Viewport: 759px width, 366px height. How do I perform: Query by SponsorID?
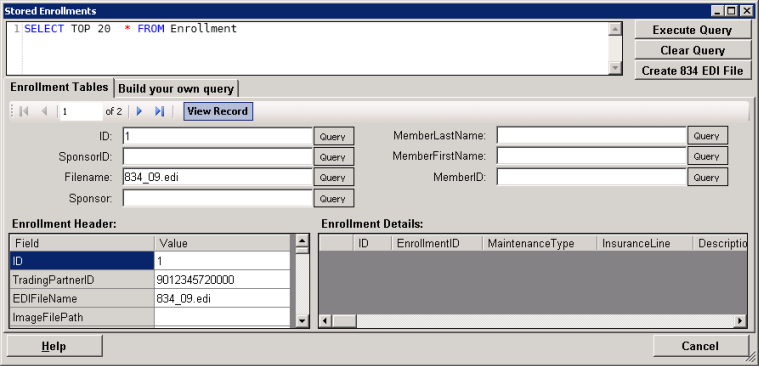coord(333,157)
